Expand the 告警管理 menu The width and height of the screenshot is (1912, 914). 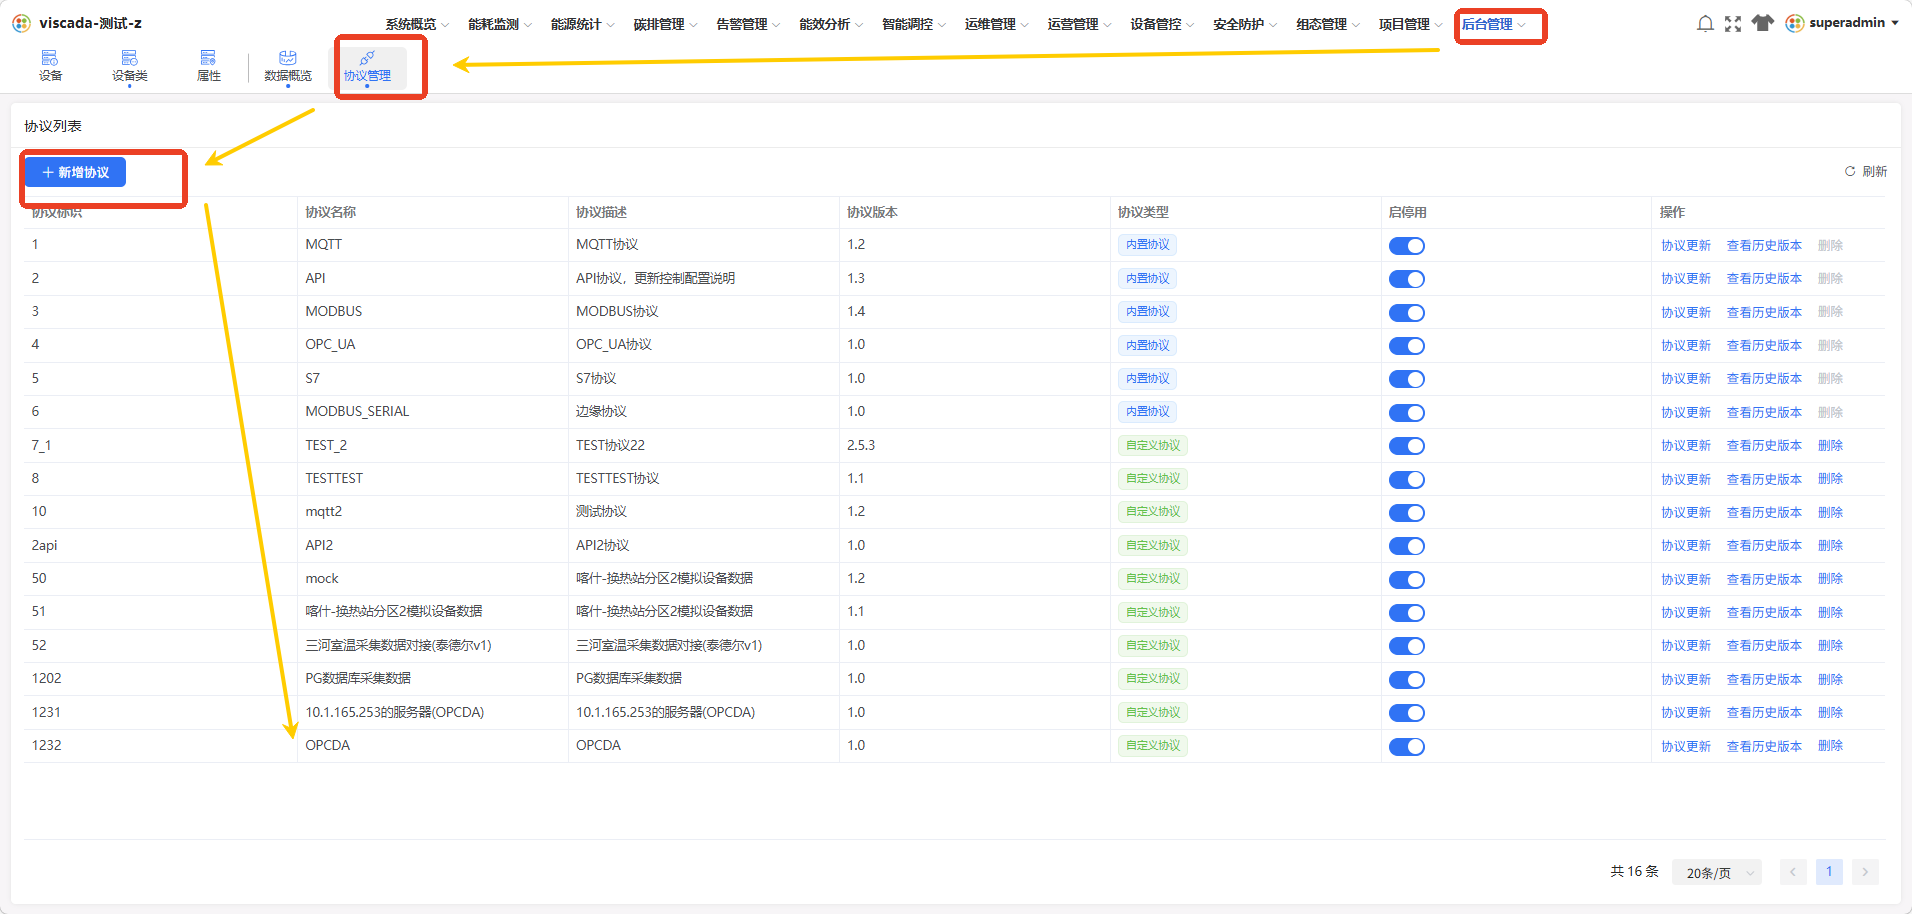tap(748, 24)
